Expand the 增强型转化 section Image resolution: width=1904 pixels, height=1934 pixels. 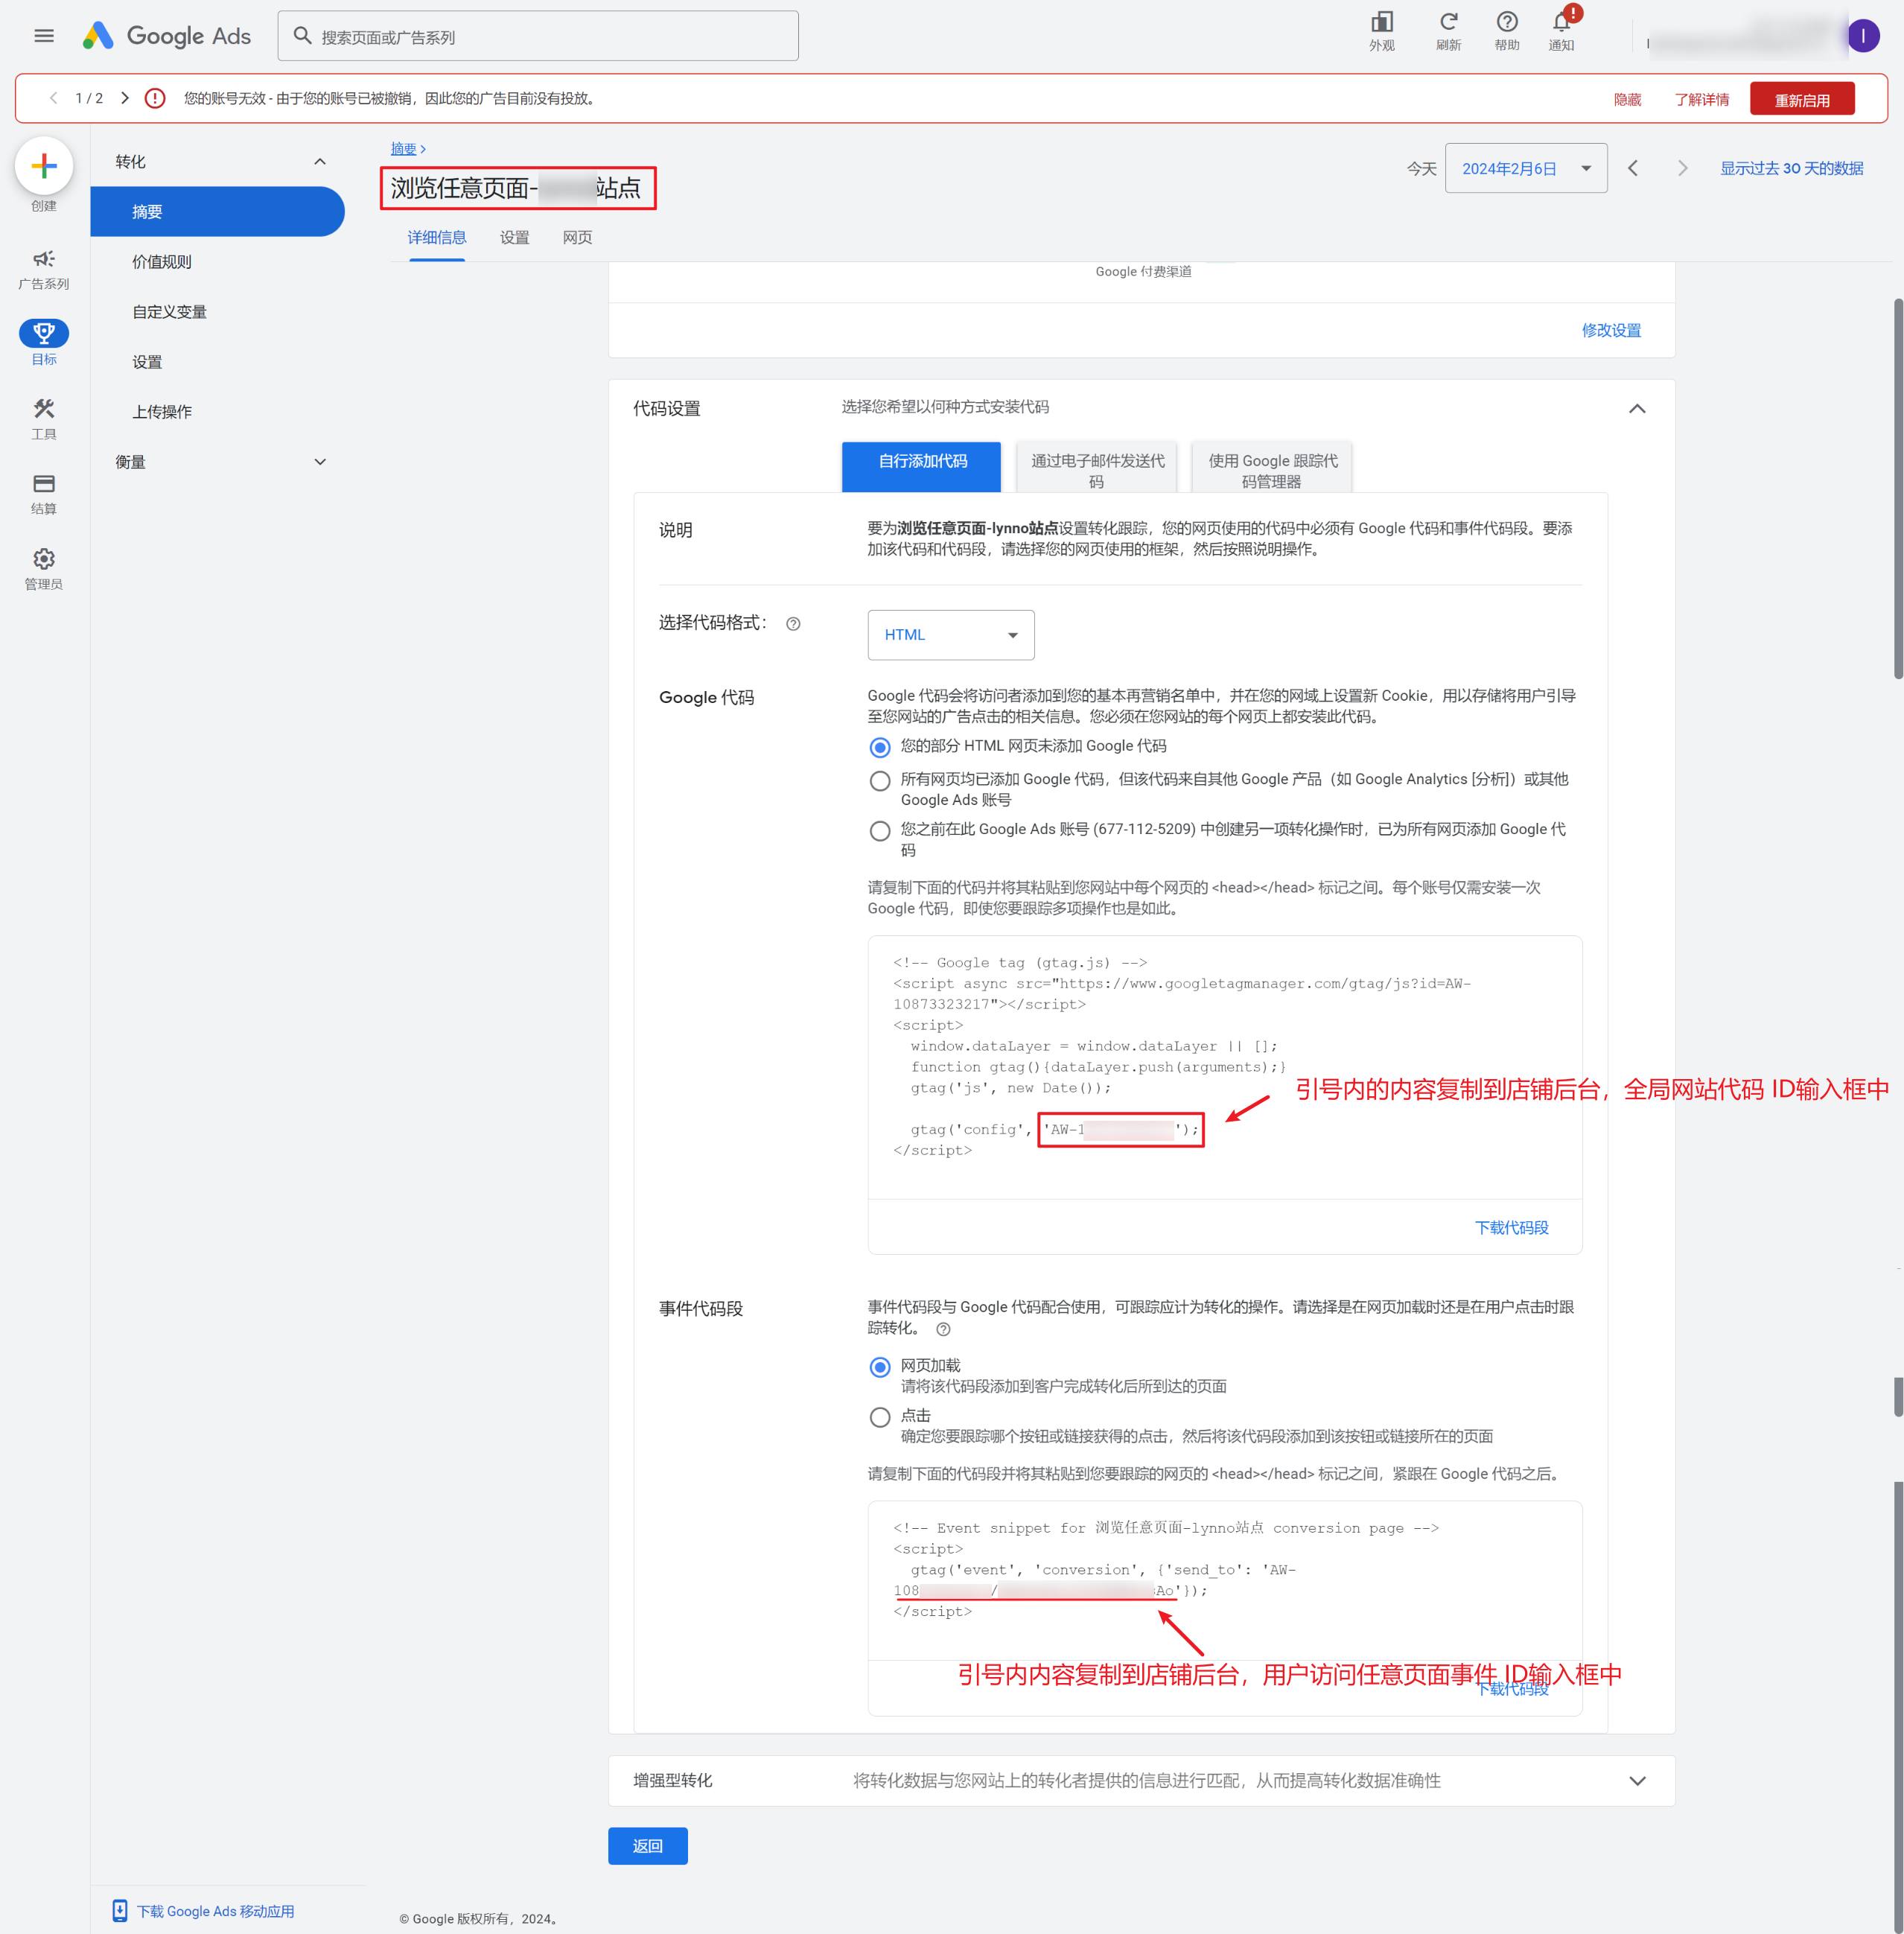(1637, 1780)
